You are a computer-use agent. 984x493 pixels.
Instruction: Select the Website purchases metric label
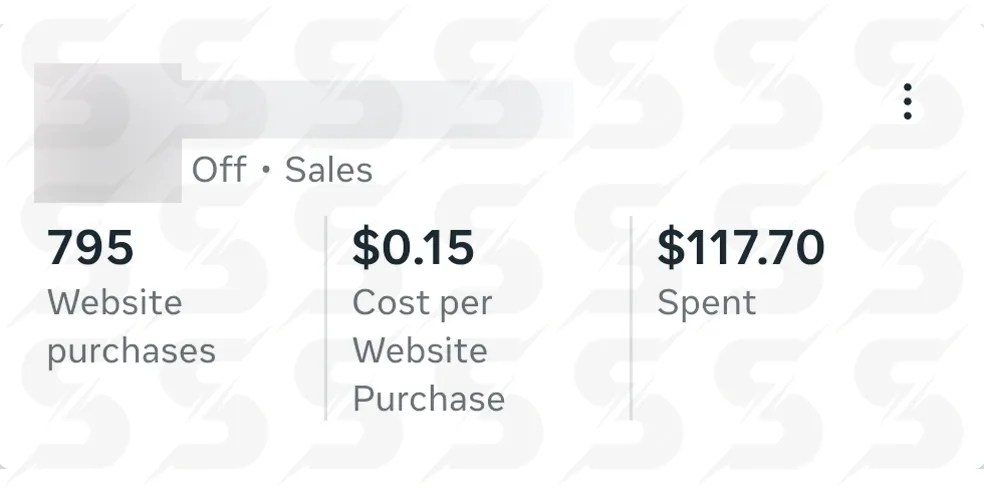click(x=131, y=327)
